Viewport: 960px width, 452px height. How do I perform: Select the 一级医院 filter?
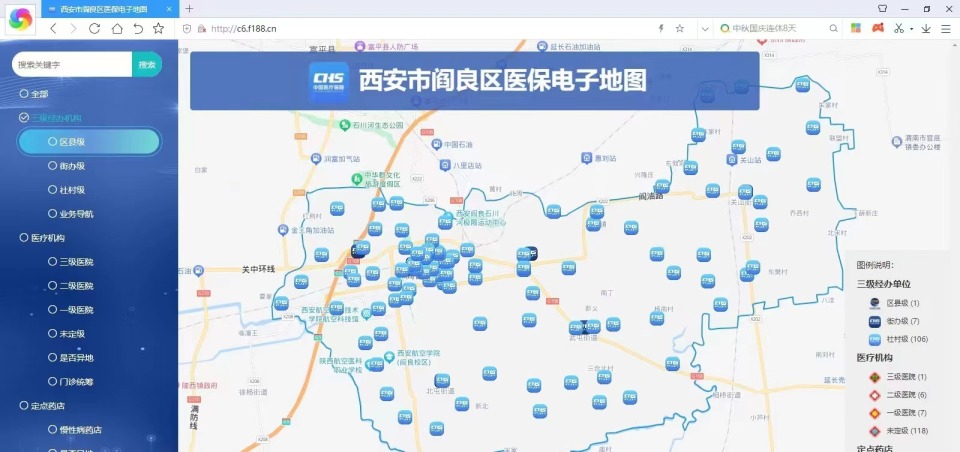coord(71,310)
